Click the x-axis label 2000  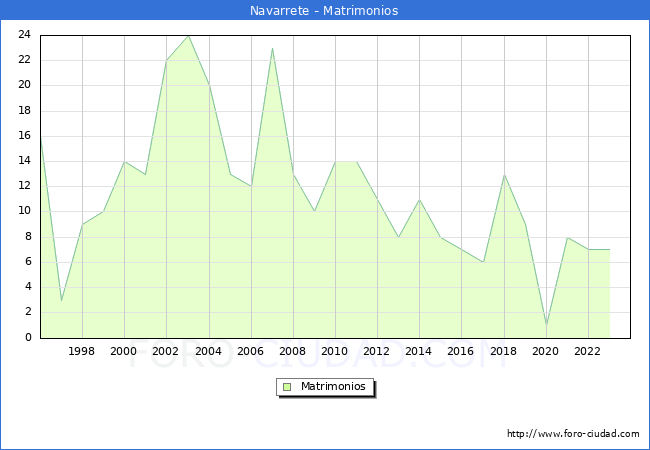[124, 351]
